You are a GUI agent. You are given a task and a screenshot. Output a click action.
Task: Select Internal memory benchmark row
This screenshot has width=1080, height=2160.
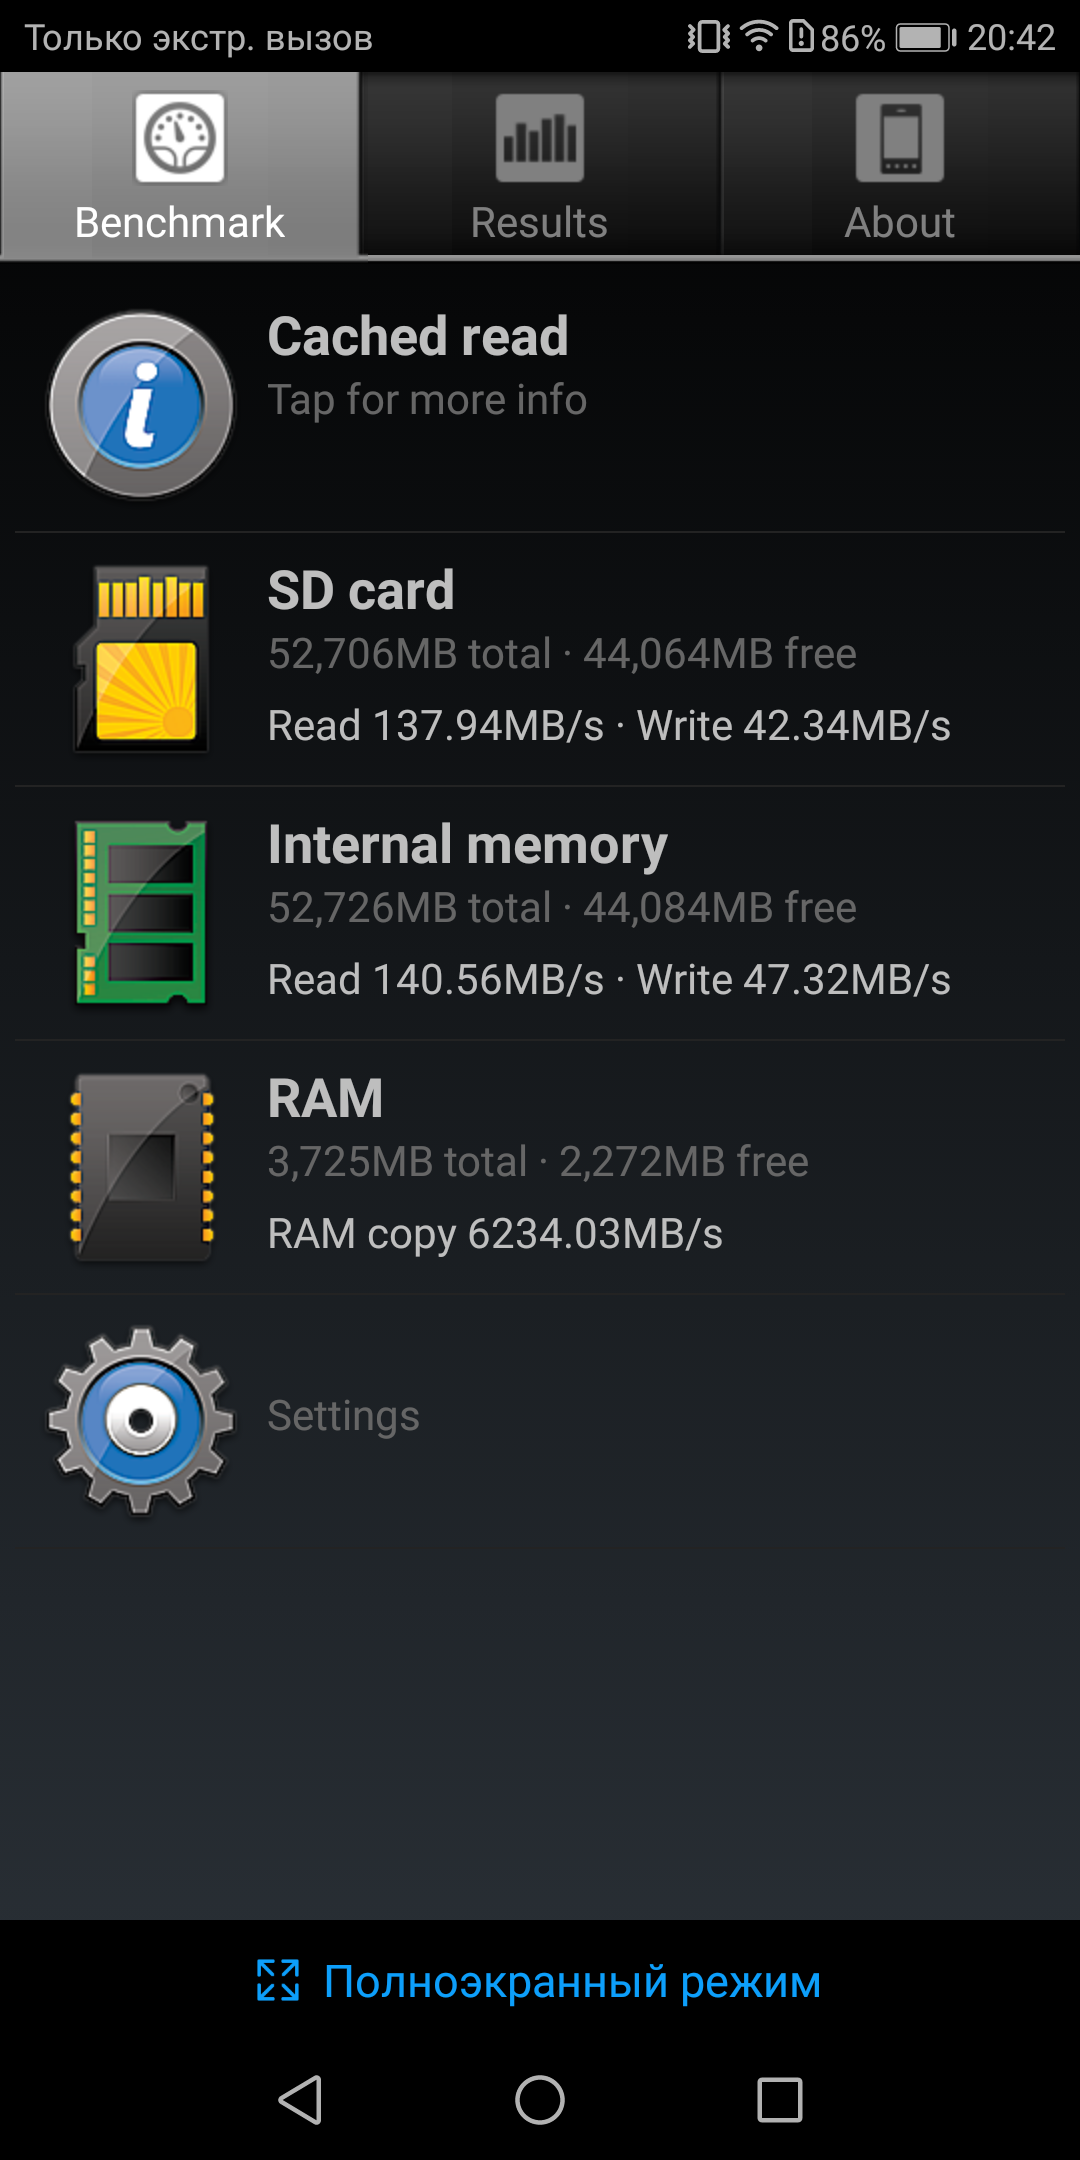[x=540, y=913]
